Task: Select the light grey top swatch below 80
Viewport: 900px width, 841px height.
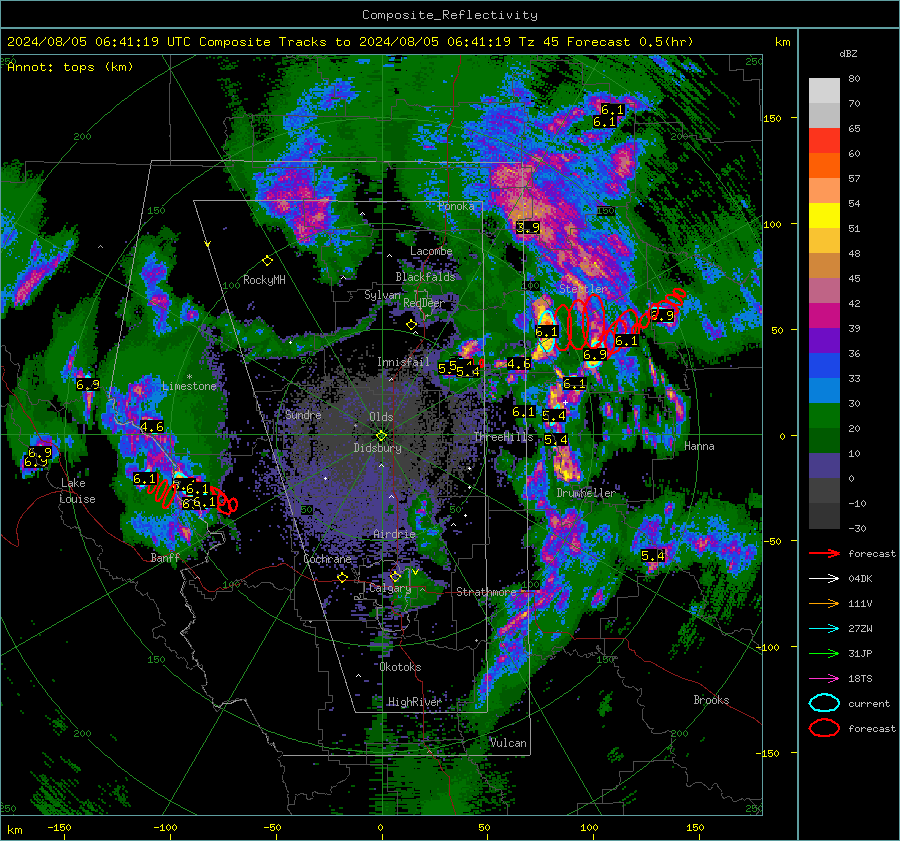Action: coord(824,91)
